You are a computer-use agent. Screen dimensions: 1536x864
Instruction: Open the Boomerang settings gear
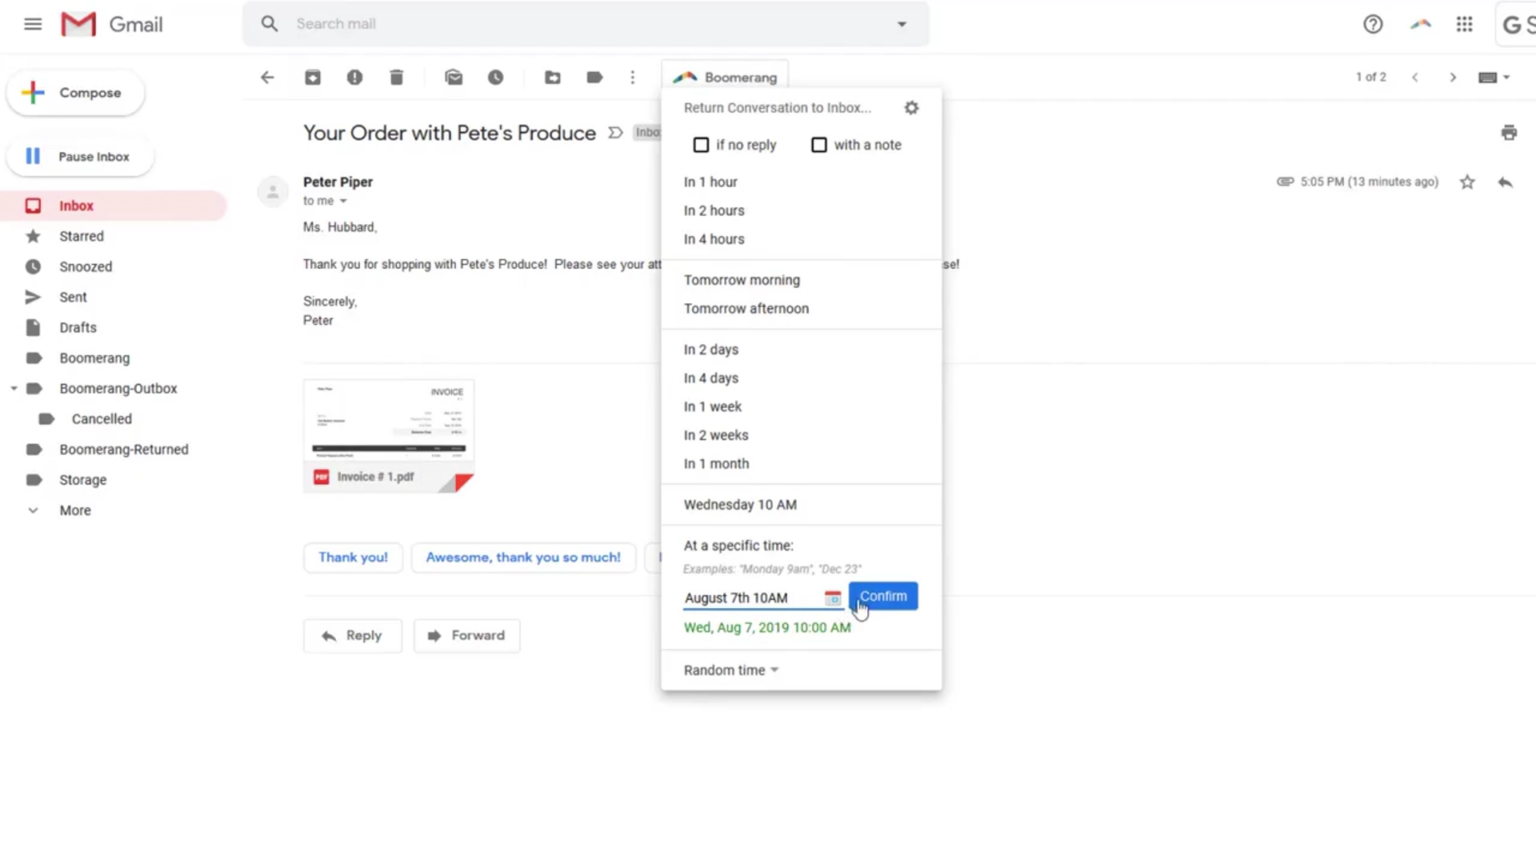pos(911,107)
